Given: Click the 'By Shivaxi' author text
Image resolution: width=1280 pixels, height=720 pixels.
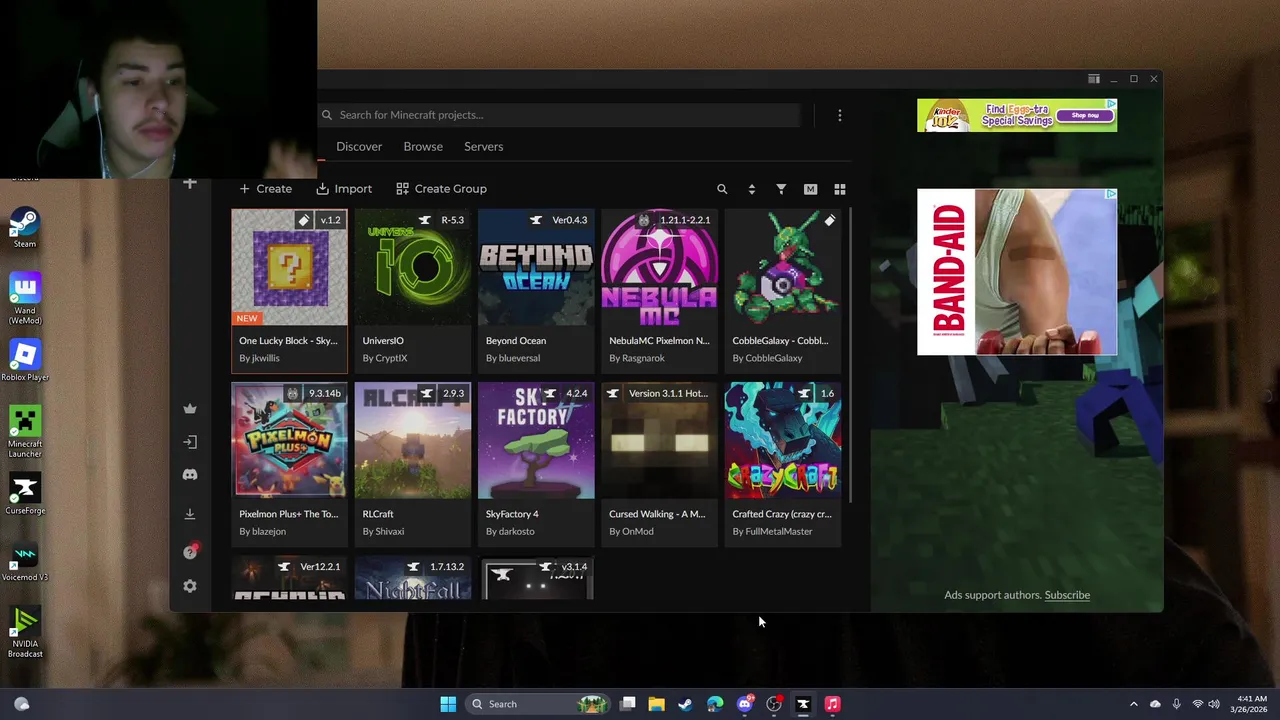Looking at the screenshot, I should coord(383,531).
